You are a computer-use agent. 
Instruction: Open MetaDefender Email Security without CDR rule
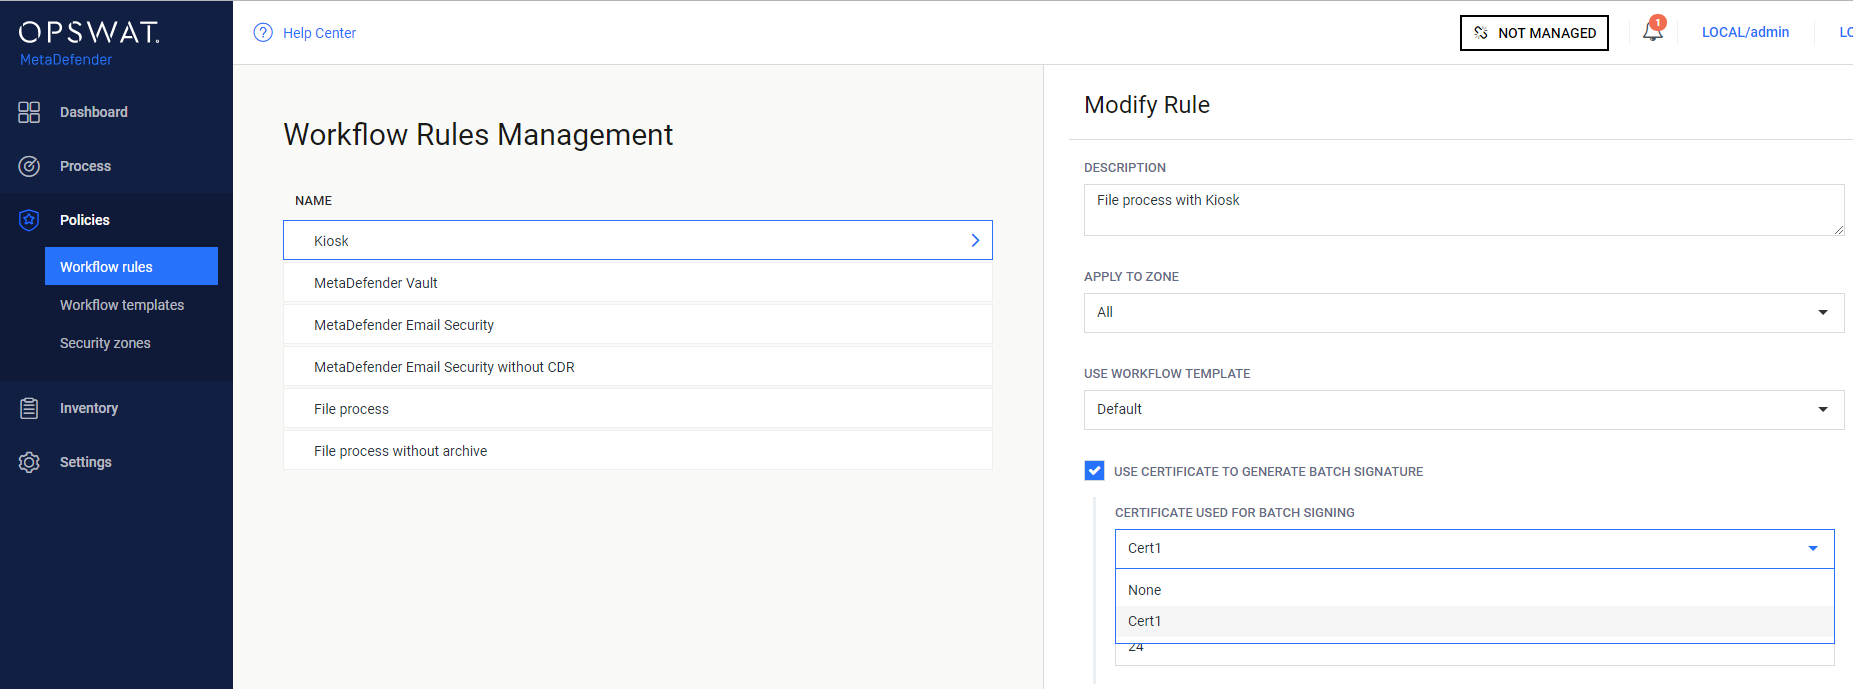(x=638, y=367)
